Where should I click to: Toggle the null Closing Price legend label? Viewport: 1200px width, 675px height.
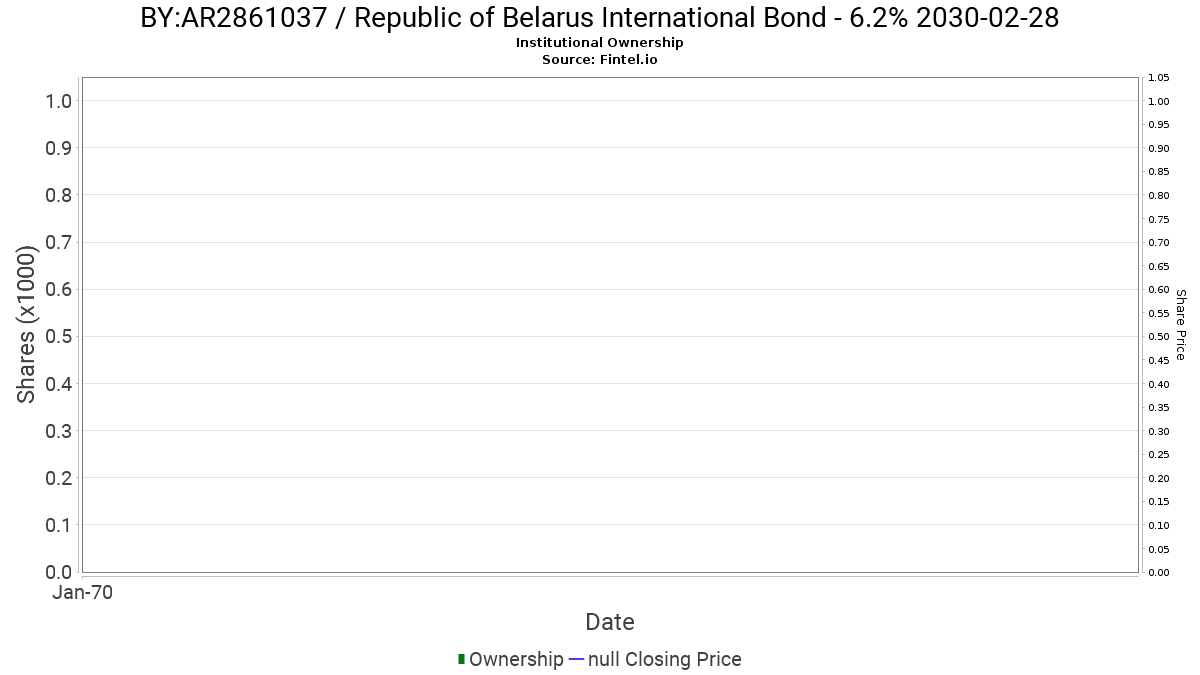point(665,659)
